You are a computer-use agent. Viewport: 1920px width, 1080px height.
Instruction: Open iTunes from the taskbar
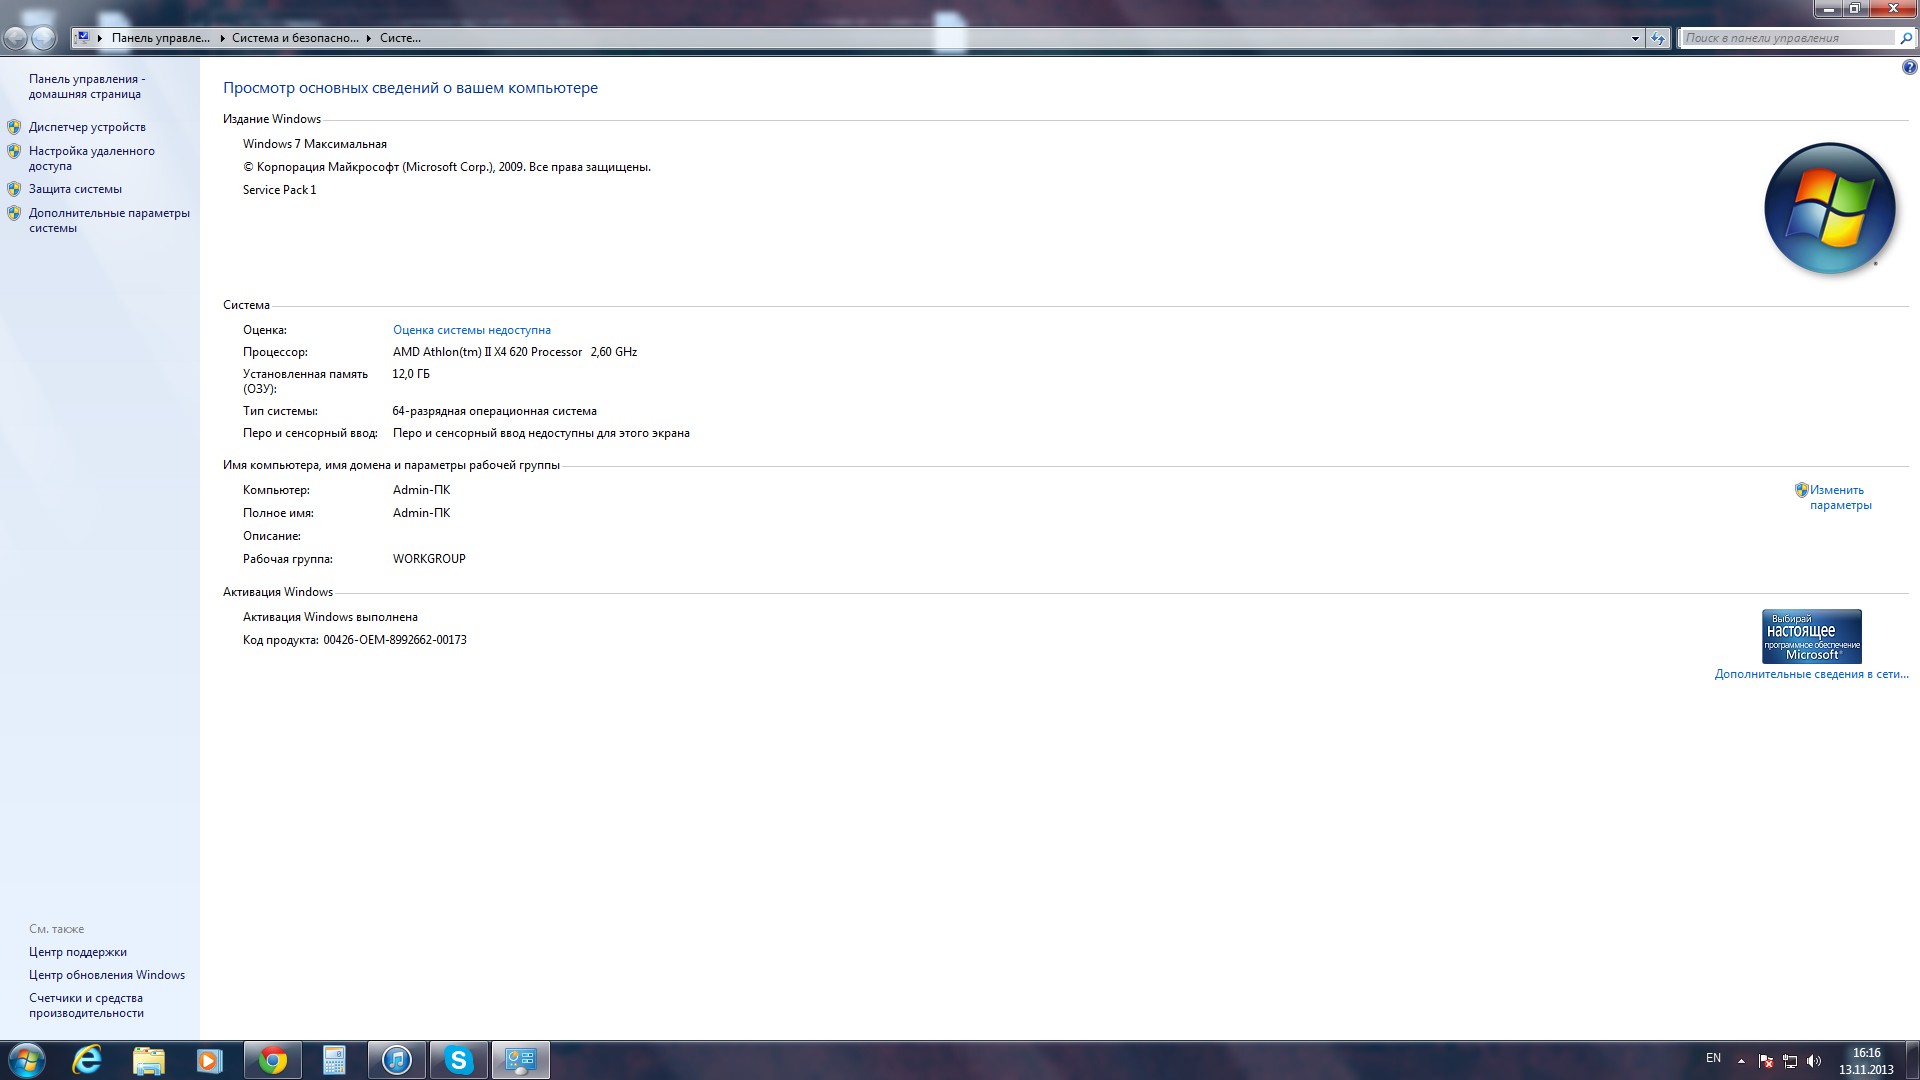(396, 1060)
